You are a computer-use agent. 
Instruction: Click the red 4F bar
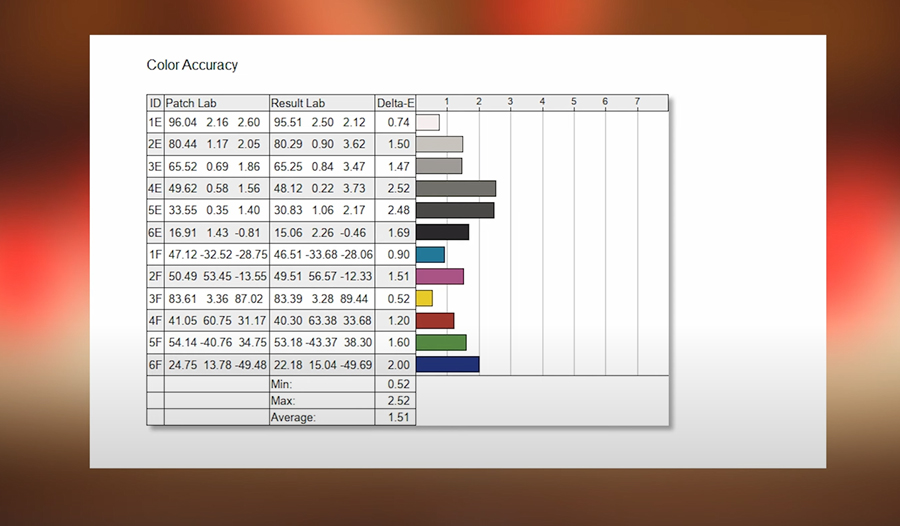tap(435, 320)
